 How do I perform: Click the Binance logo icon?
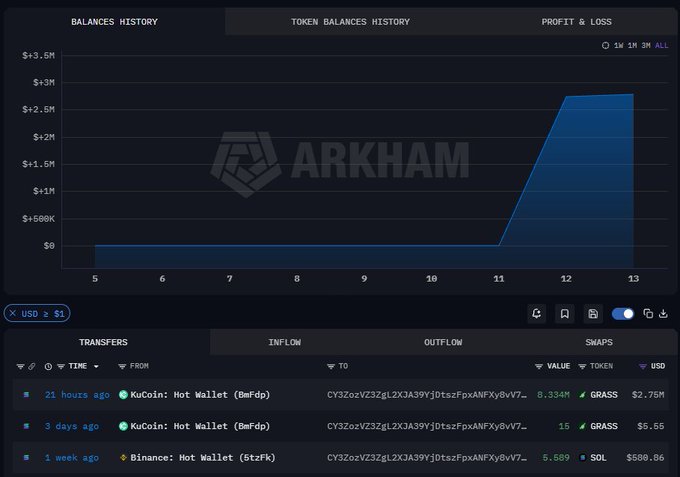click(123, 457)
